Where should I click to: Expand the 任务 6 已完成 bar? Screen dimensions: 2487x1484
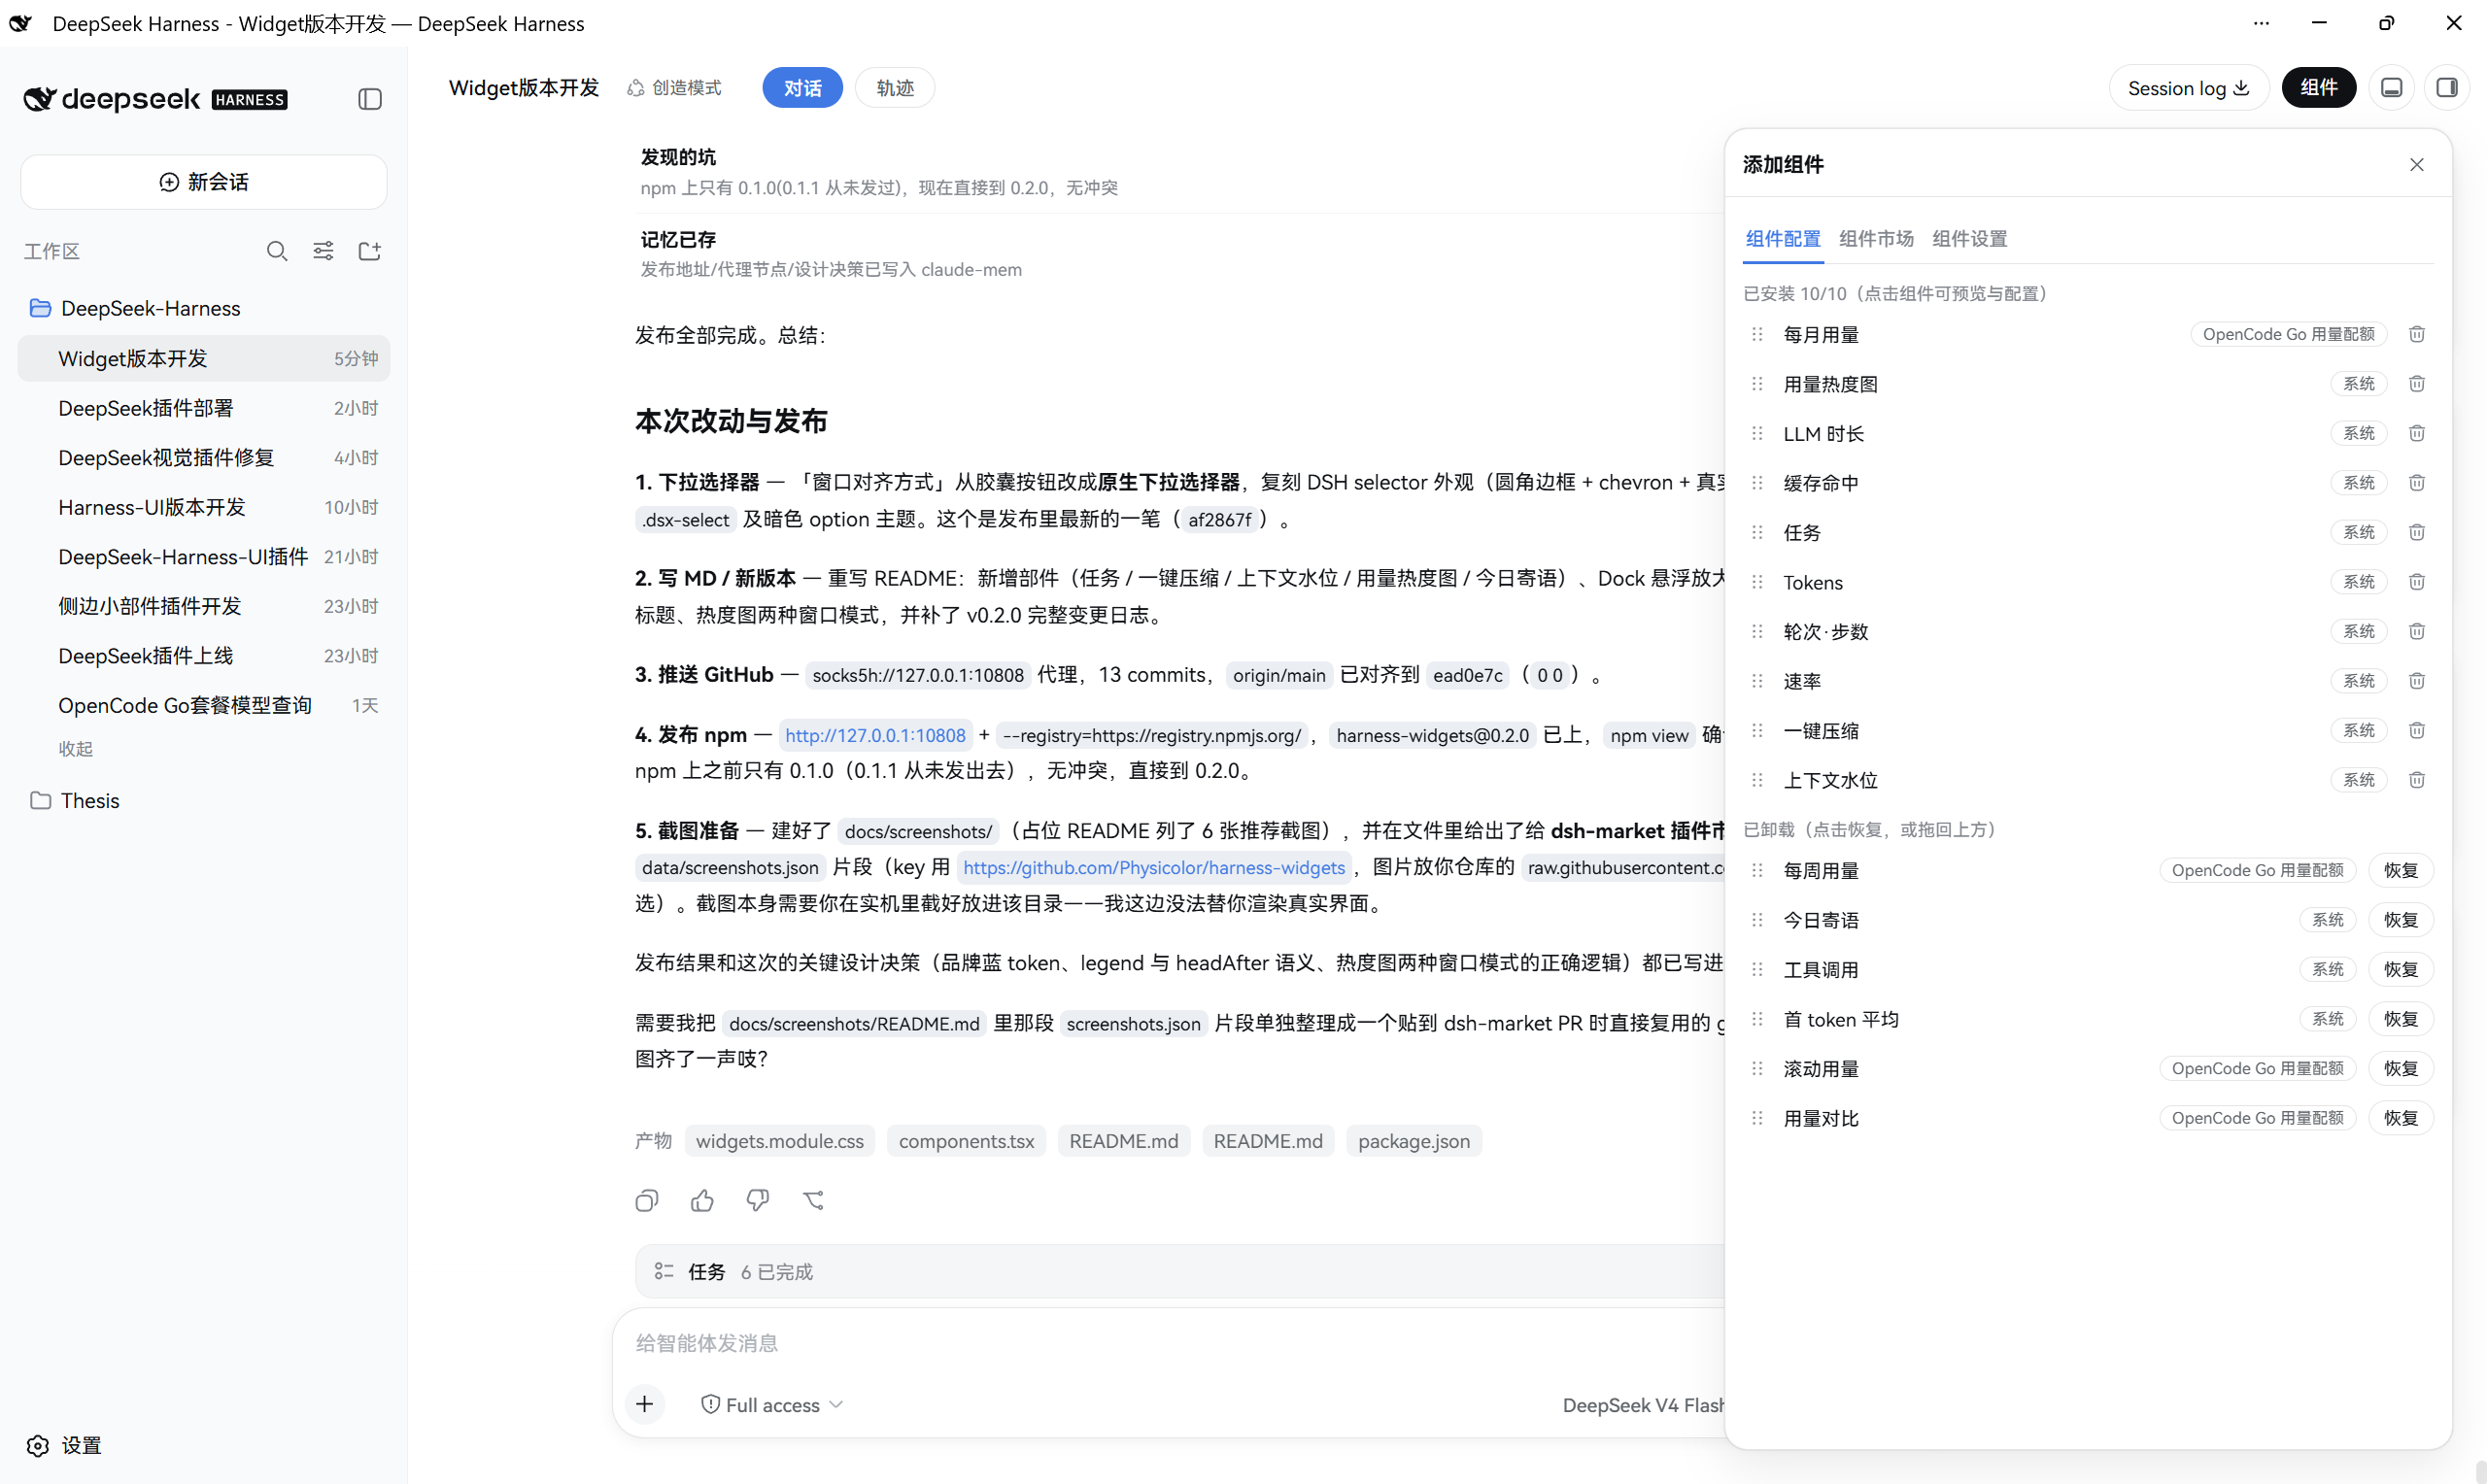[1180, 1271]
